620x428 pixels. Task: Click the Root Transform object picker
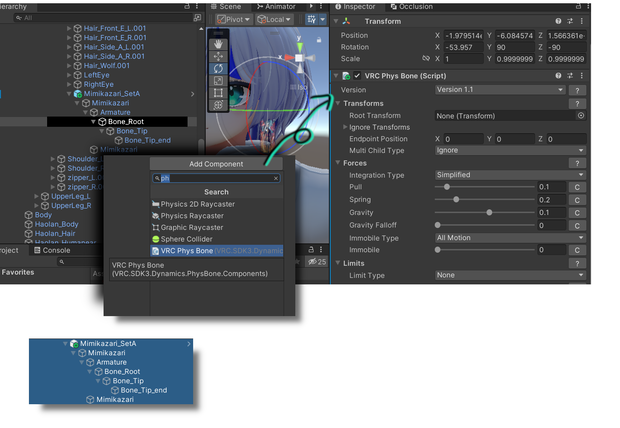point(580,116)
